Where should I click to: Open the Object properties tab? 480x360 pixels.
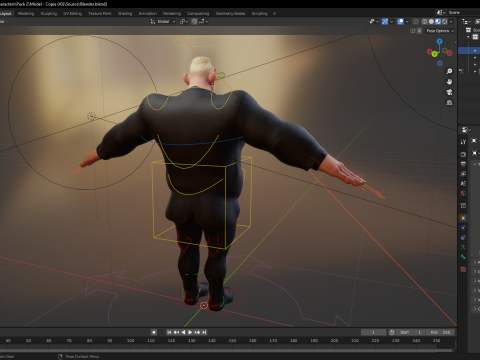[463, 218]
